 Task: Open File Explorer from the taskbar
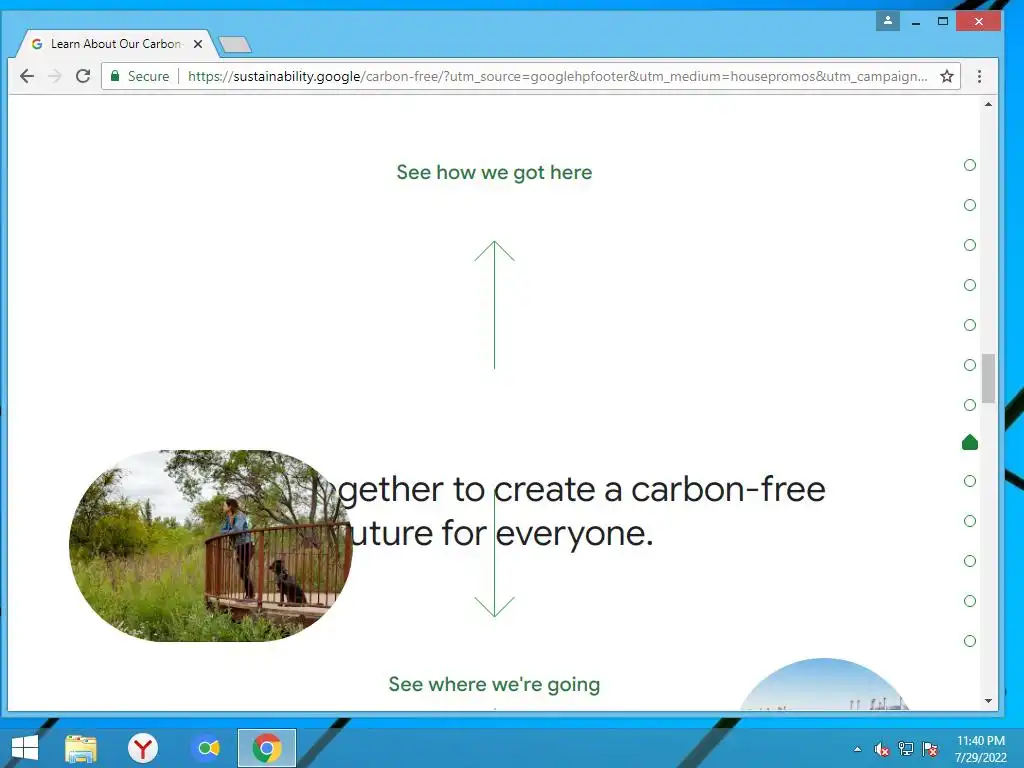[x=81, y=748]
